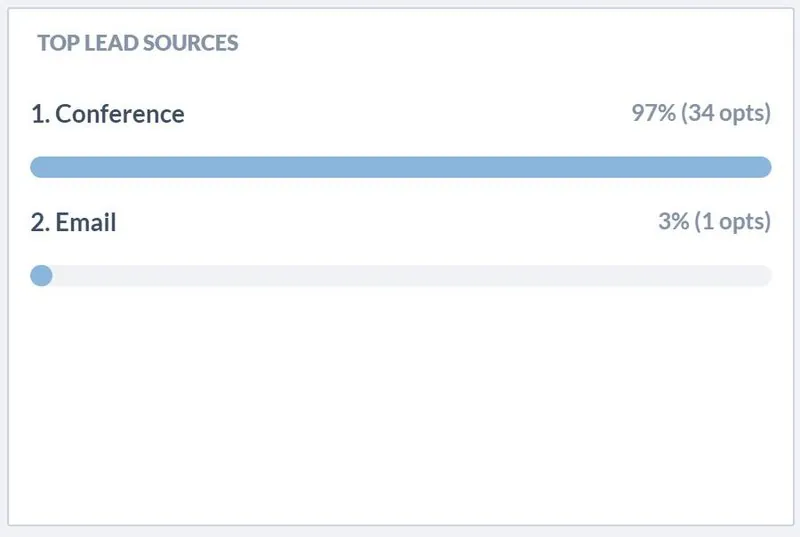Image resolution: width=800 pixels, height=537 pixels.
Task: Click the 97% percentage value
Action: 654,113
